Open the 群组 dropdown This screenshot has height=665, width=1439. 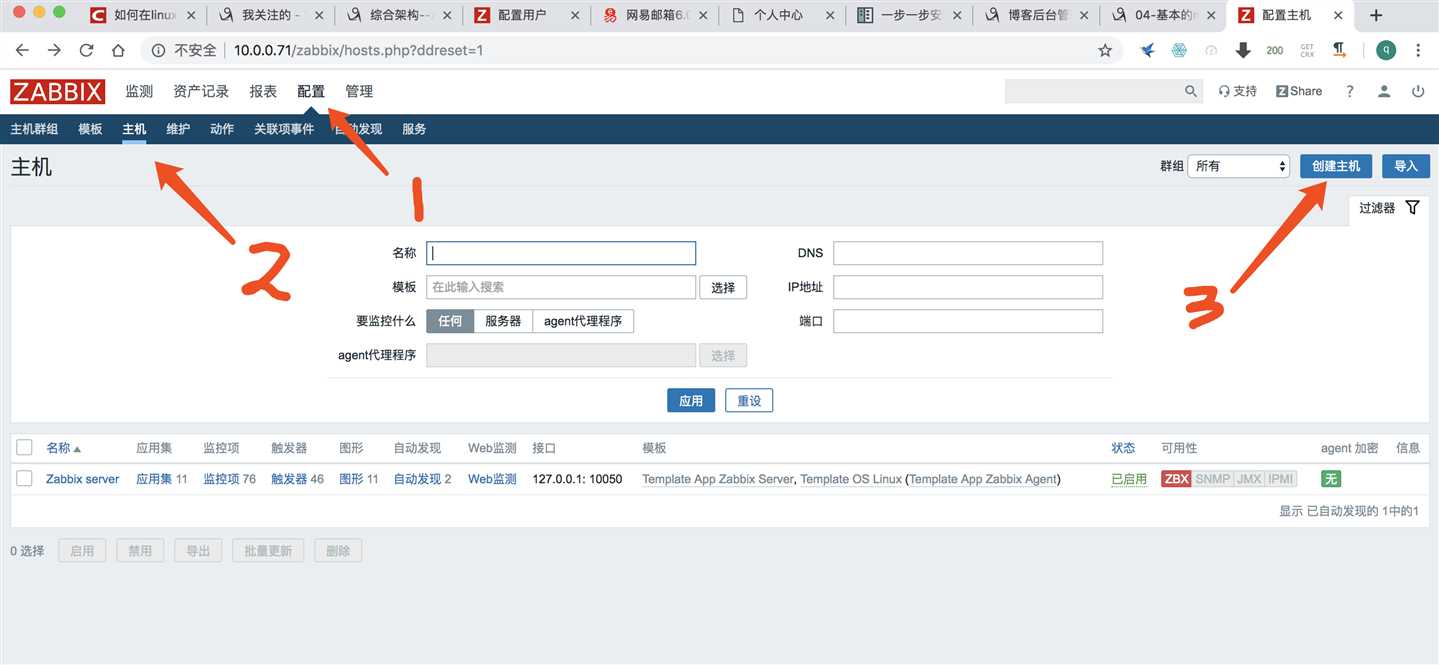(x=1239, y=166)
